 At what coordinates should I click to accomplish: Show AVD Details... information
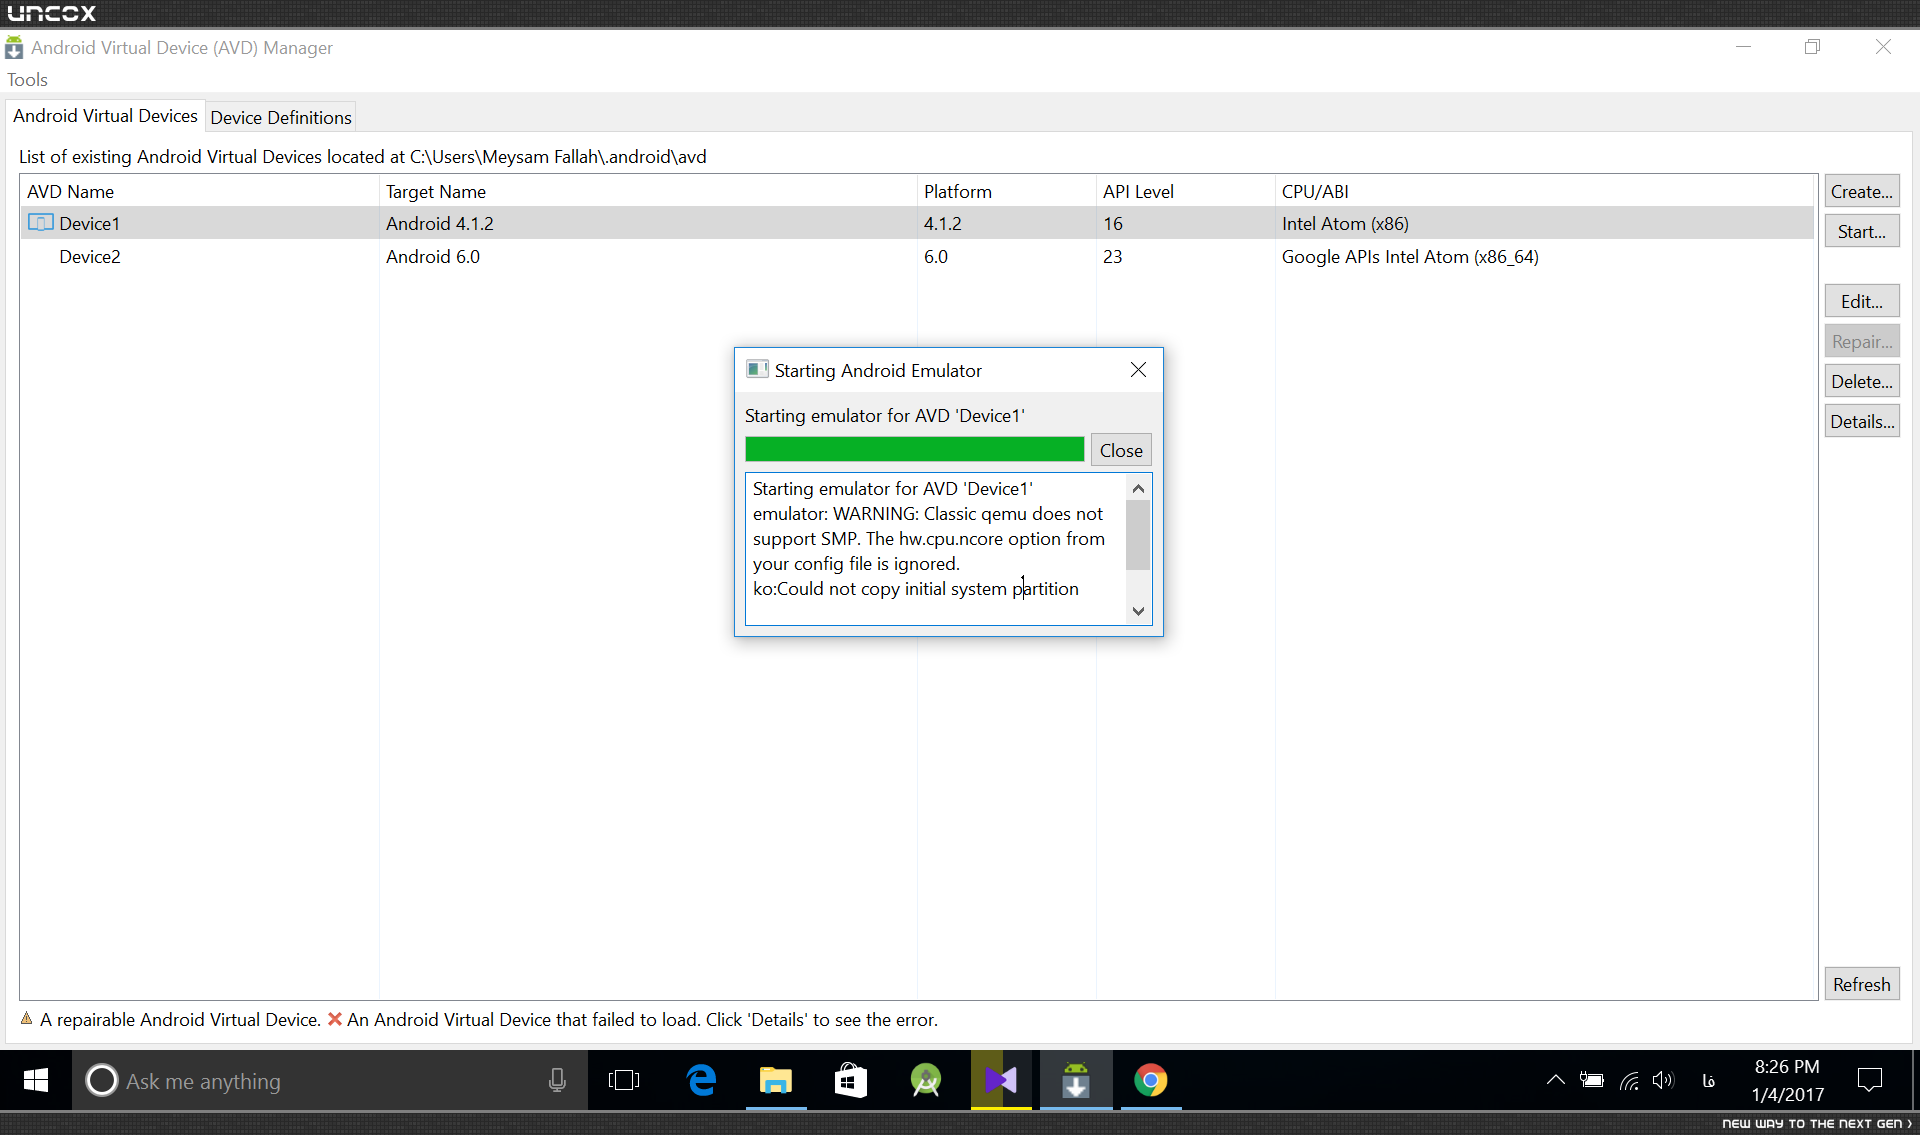1861,421
